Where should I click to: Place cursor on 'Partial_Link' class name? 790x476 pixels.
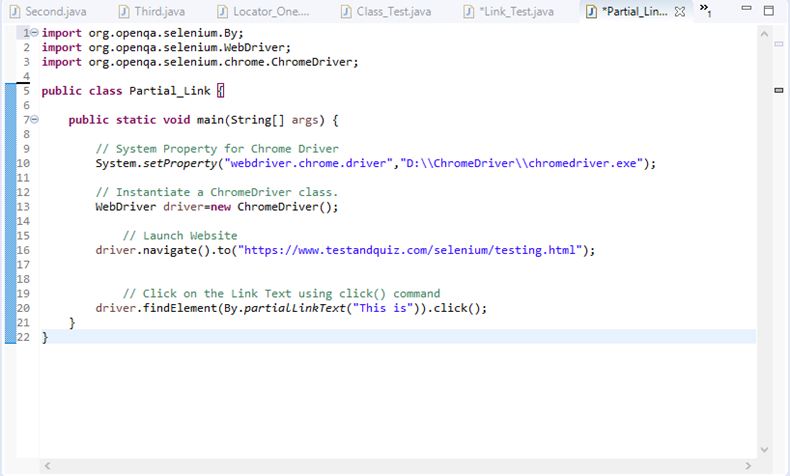click(170, 91)
